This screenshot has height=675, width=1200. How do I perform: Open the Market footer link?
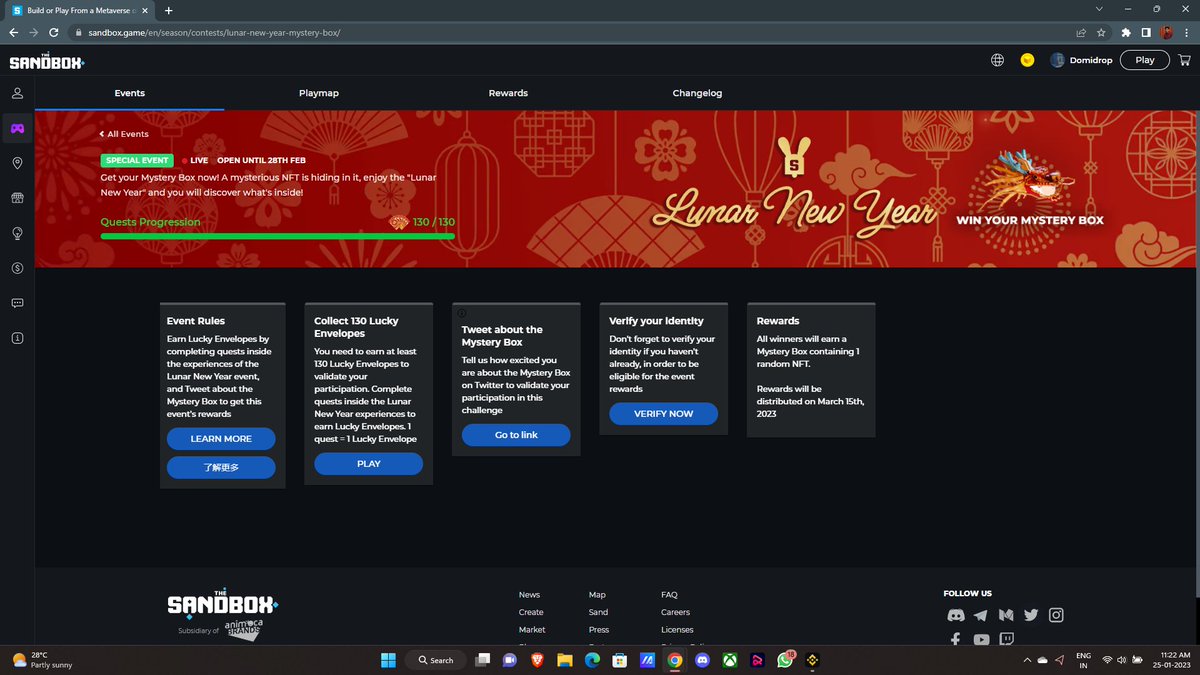pos(532,630)
